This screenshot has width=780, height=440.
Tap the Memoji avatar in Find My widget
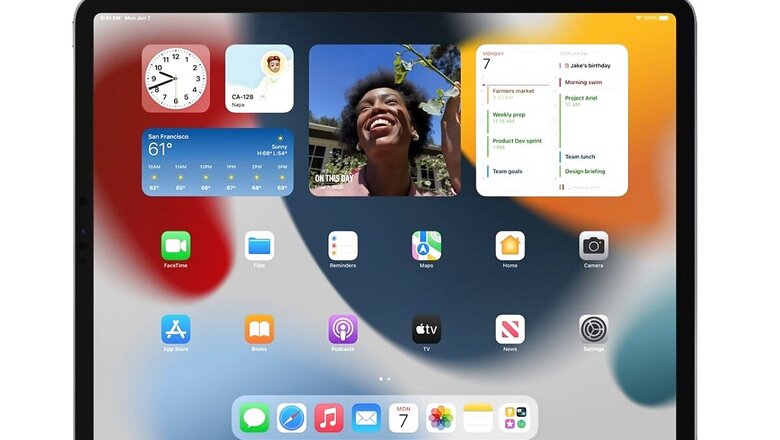[273, 63]
